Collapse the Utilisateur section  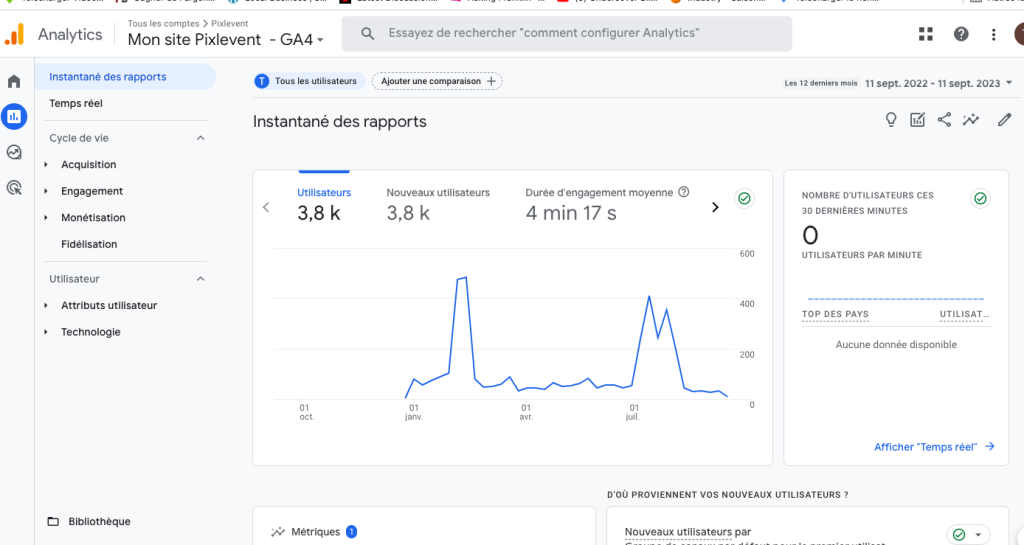(200, 279)
